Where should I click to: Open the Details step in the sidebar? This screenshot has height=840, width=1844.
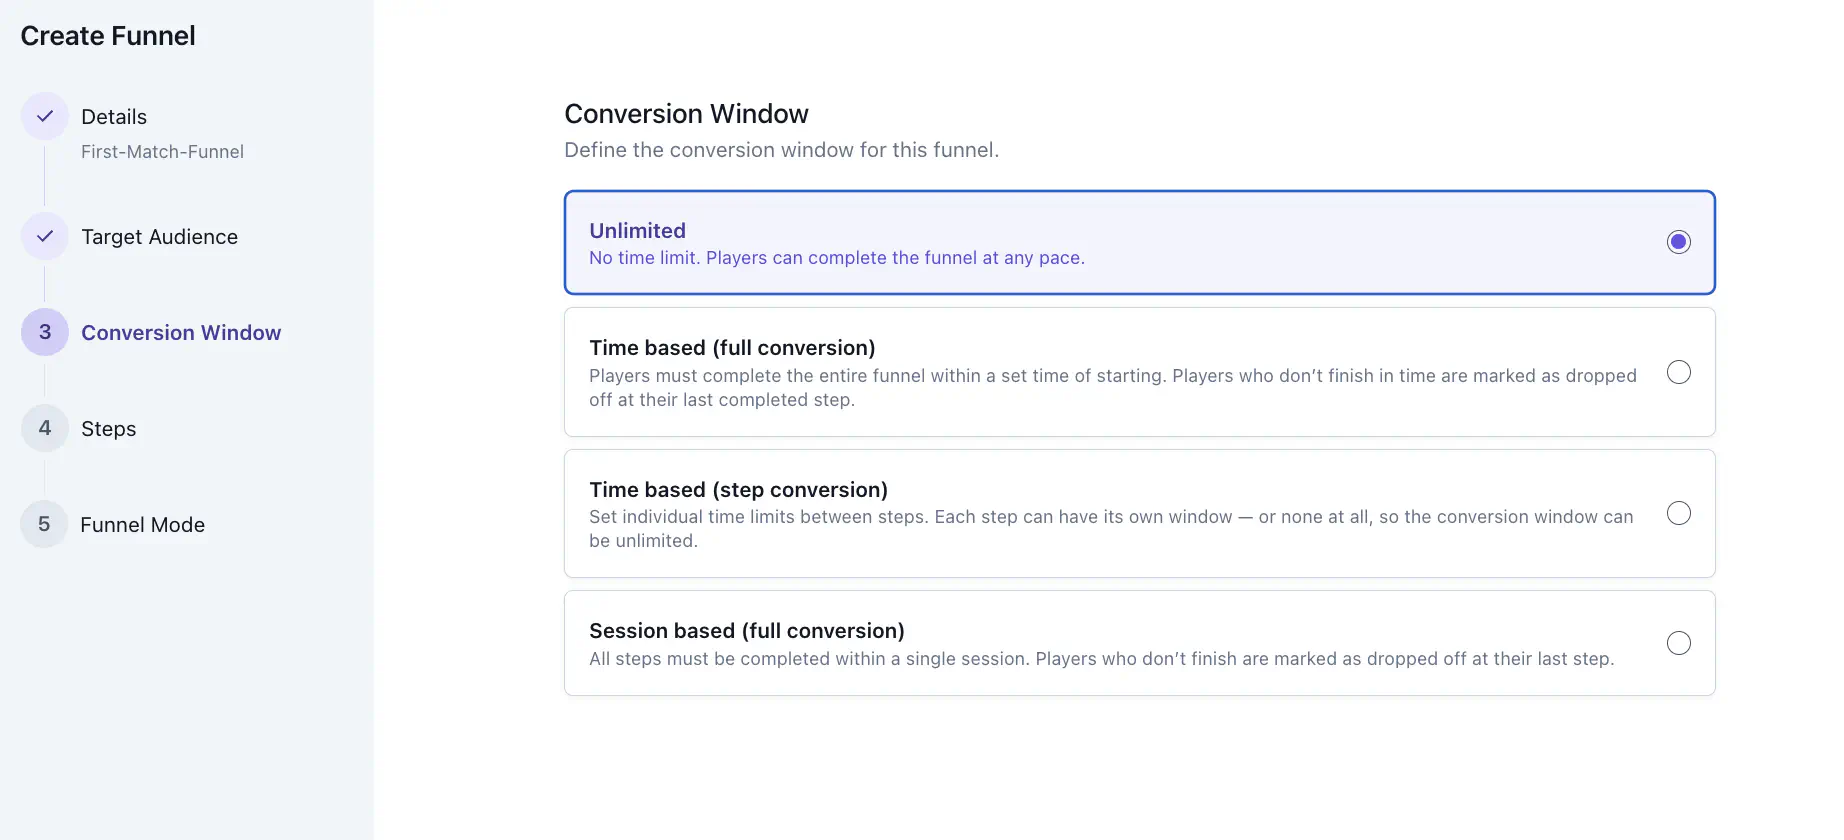tap(113, 116)
